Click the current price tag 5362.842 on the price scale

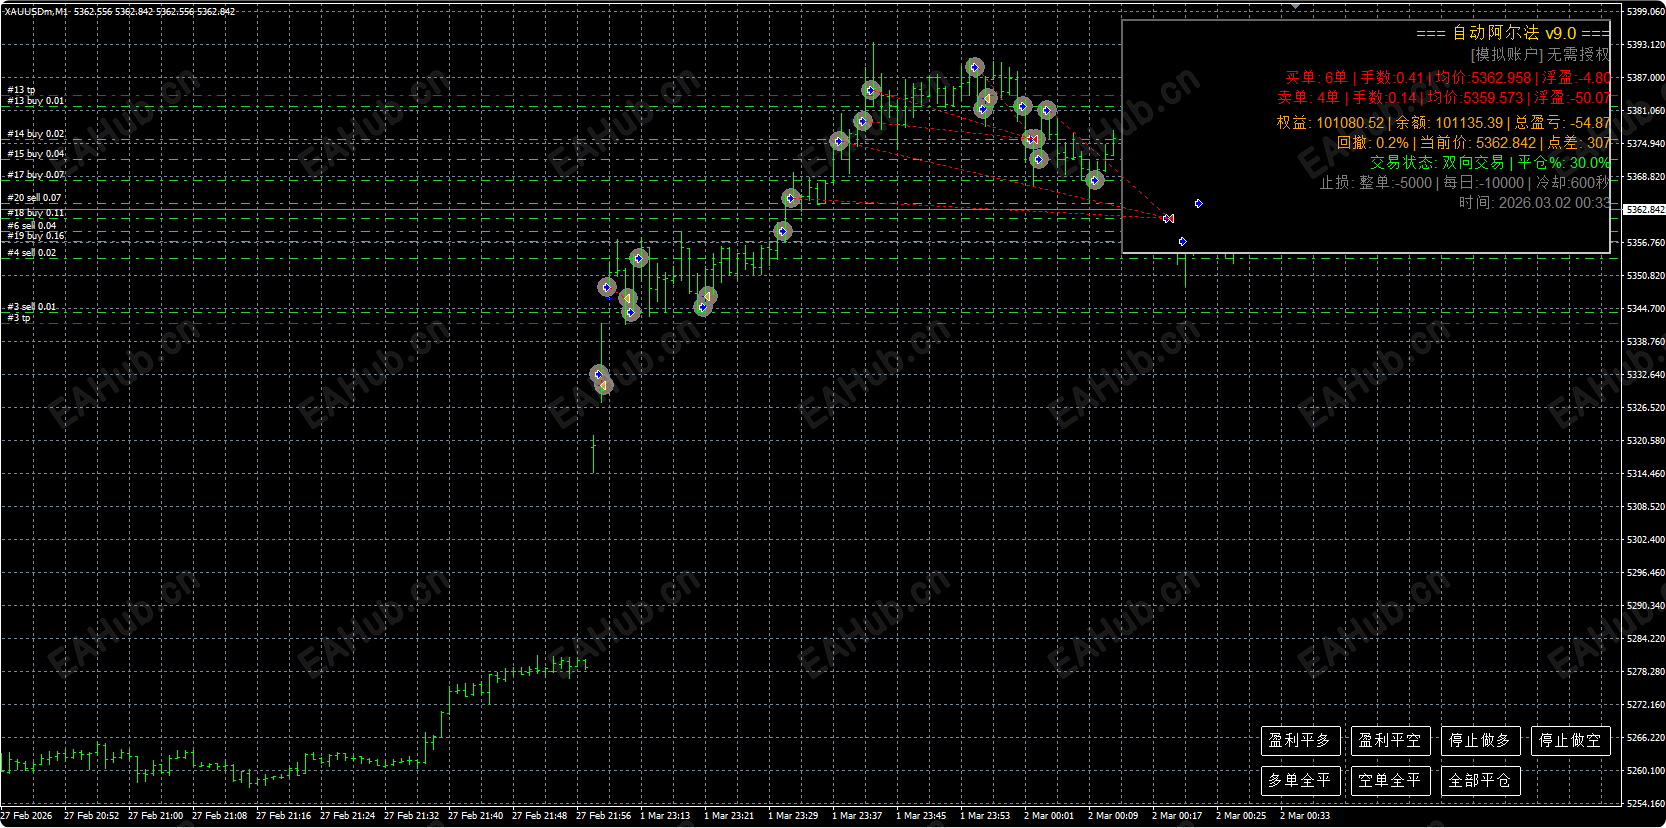1645,210
